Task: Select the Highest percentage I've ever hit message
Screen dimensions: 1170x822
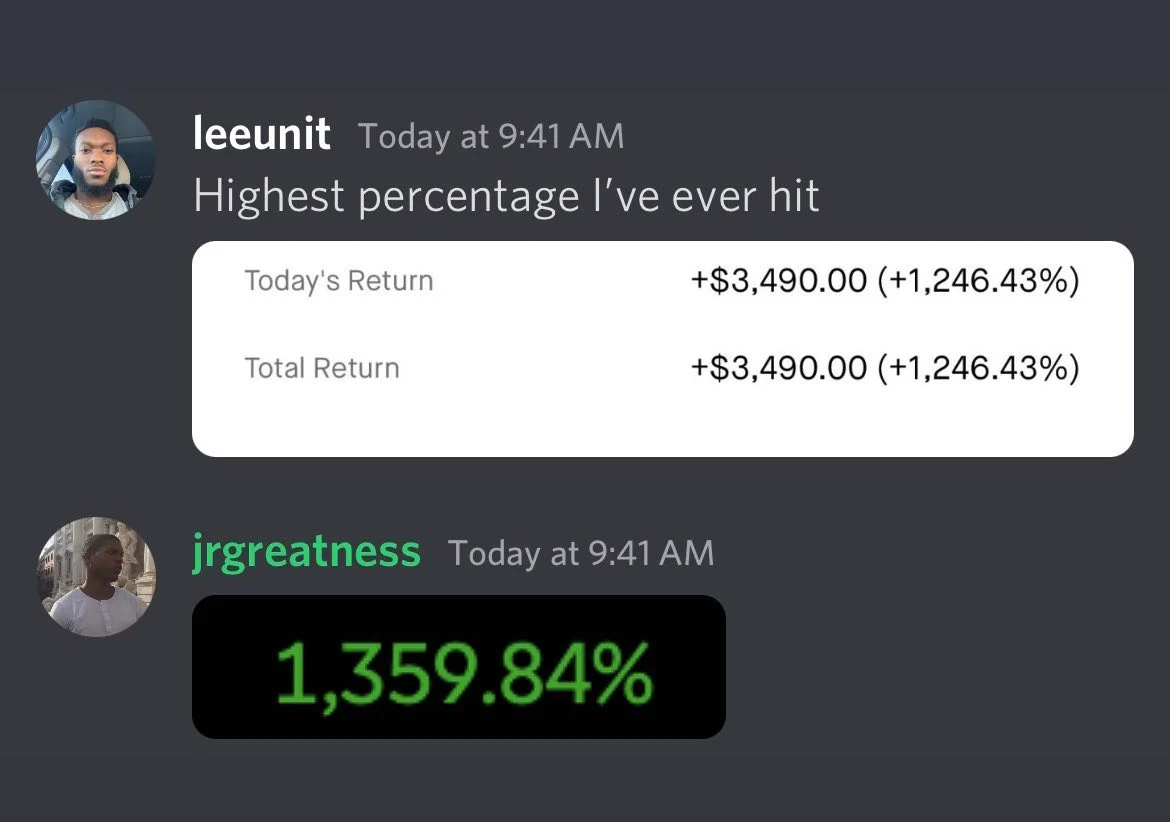Action: pyautogui.click(x=506, y=197)
